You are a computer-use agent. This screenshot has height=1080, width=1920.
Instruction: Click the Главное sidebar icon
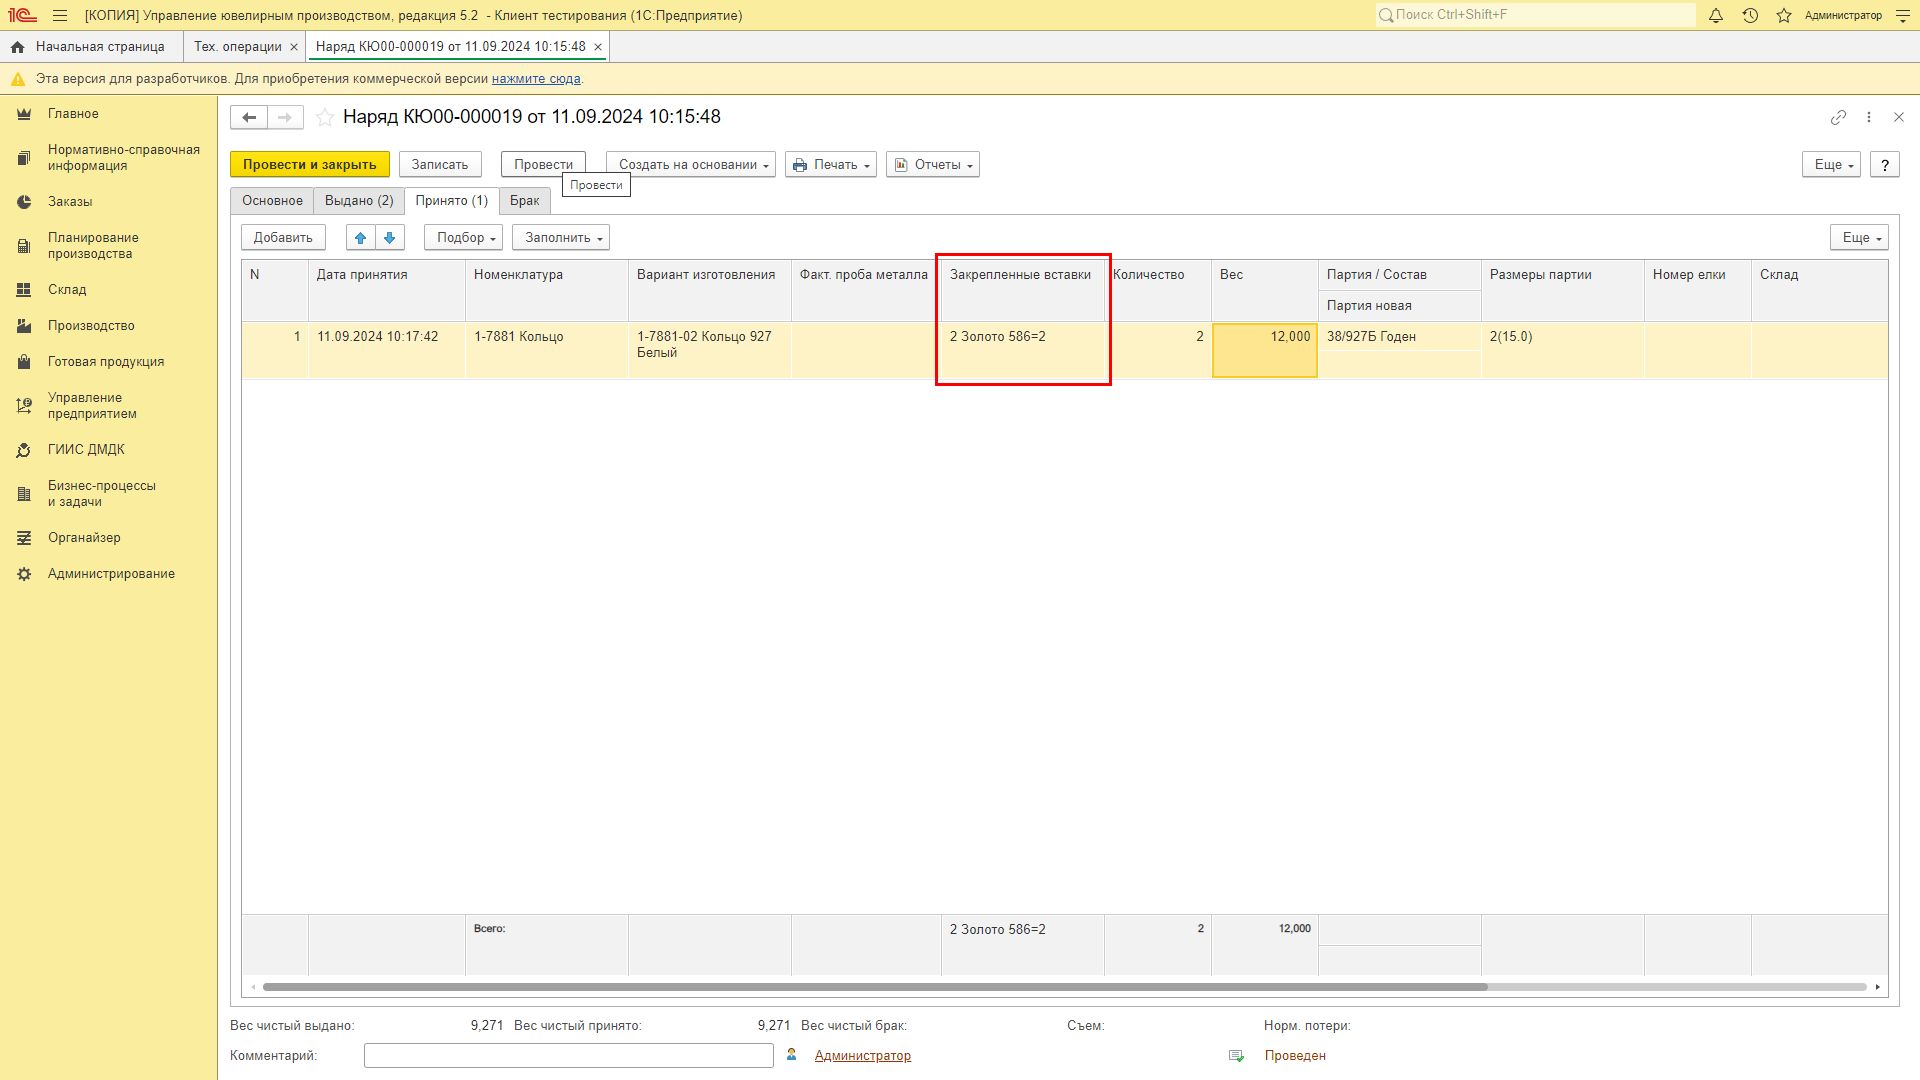24,114
